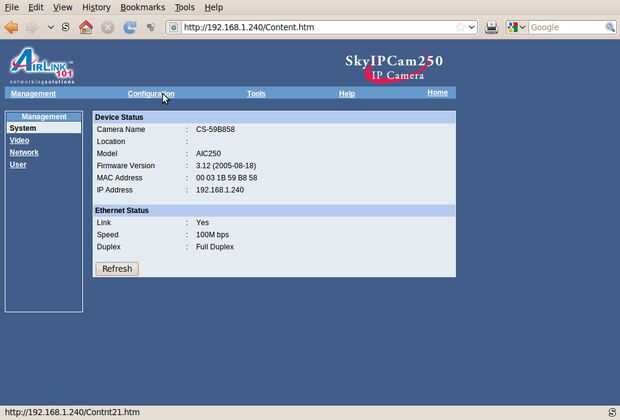Click the SkyIPCam250 IP Camera banner

point(394,68)
